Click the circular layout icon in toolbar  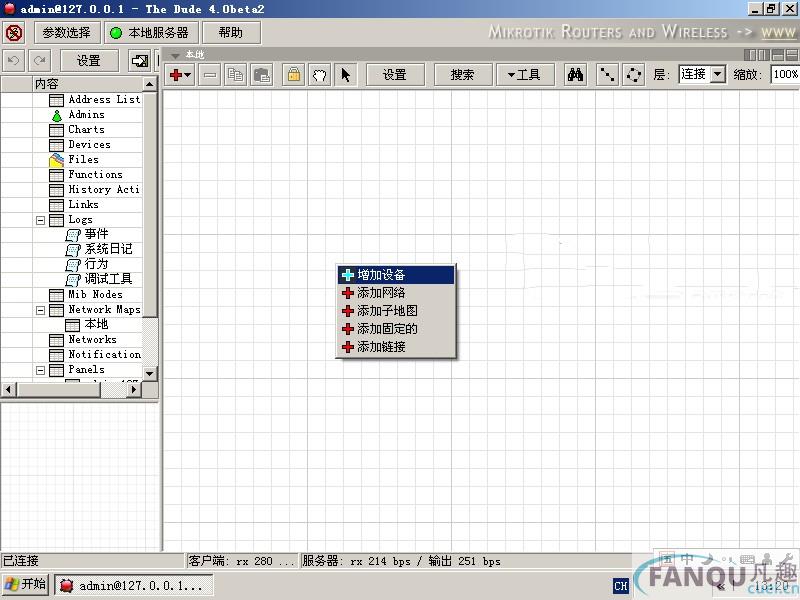(x=634, y=75)
